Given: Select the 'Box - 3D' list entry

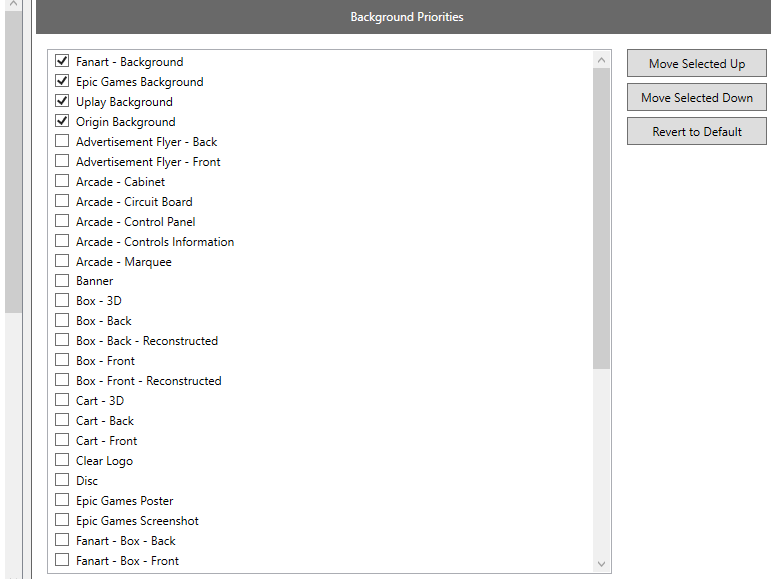Looking at the screenshot, I should coord(98,301).
